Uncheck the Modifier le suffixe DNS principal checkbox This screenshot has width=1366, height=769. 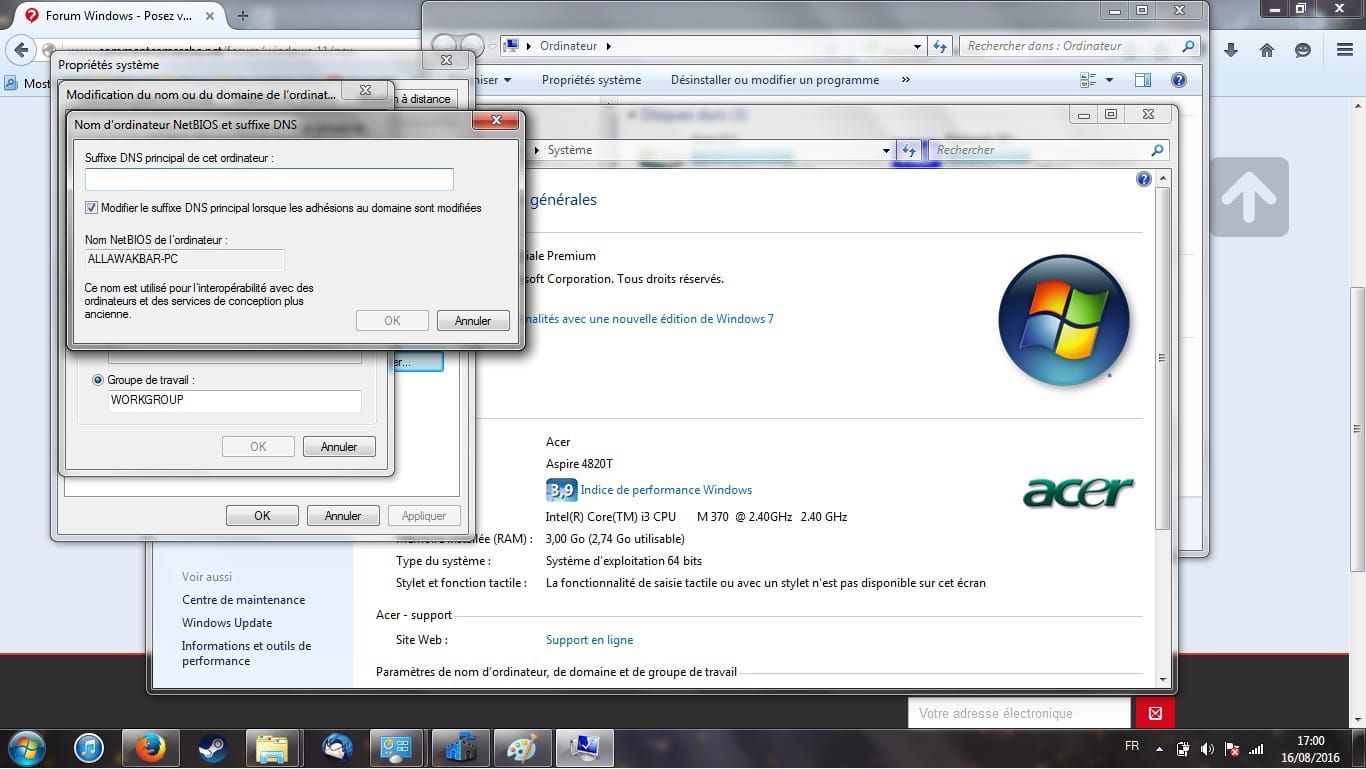click(92, 208)
